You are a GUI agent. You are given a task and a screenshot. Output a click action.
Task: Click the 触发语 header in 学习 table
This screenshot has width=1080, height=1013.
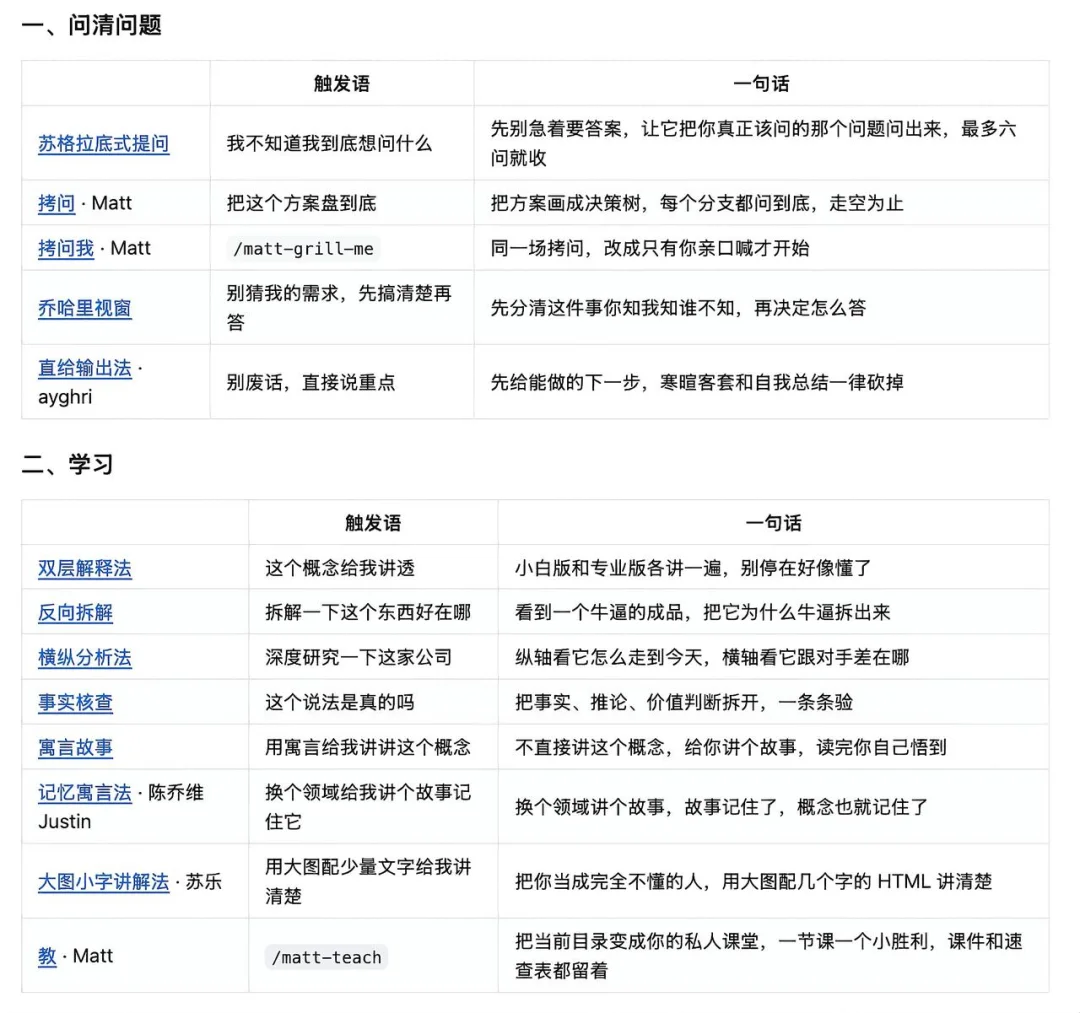point(373,523)
